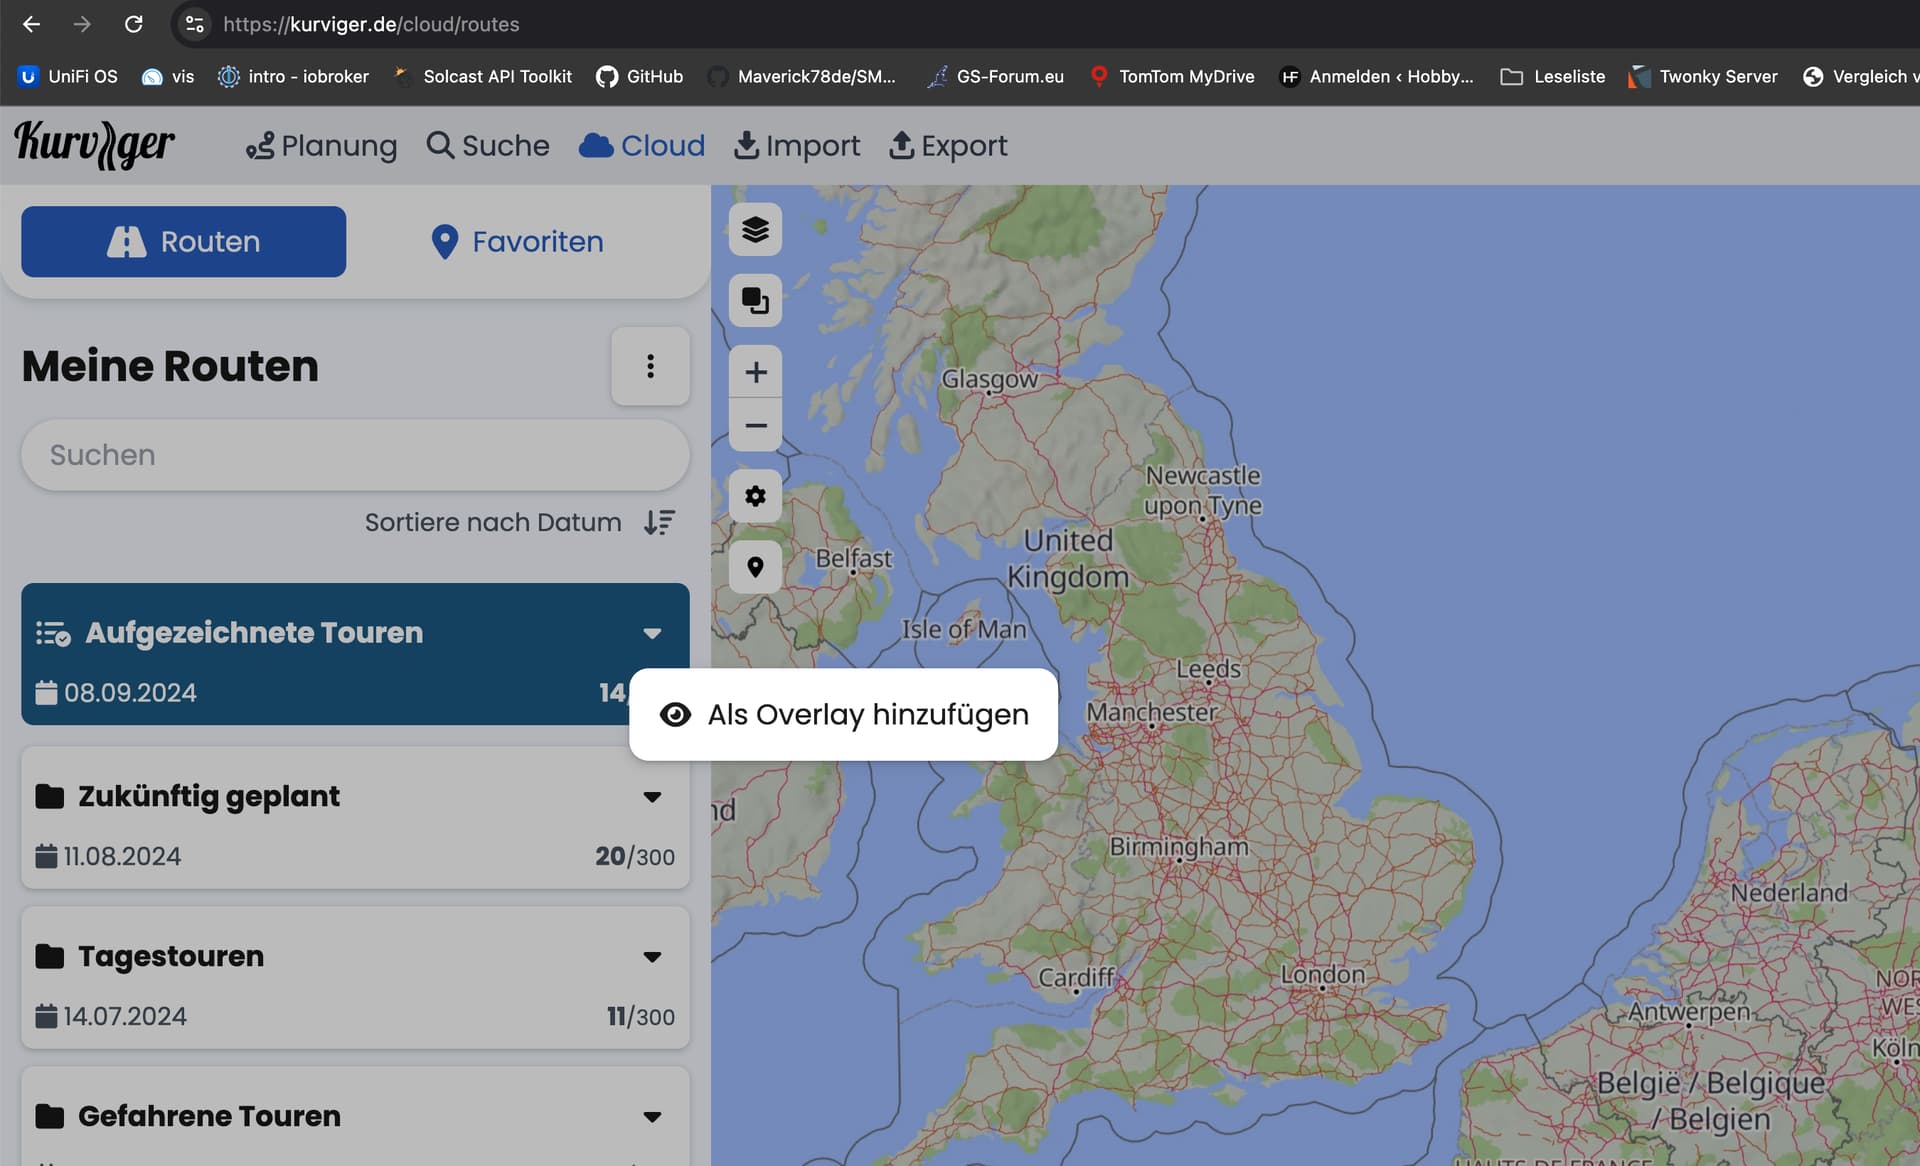Click list icon of Aufgezeichnete Touren

[53, 633]
